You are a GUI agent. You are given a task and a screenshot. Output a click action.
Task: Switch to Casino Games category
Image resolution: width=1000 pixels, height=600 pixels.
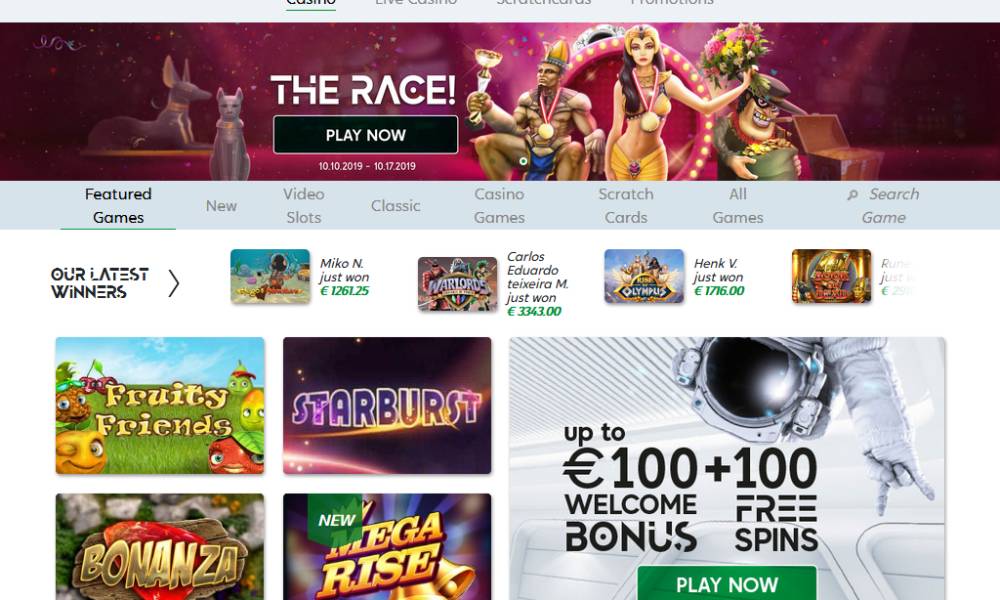click(499, 205)
